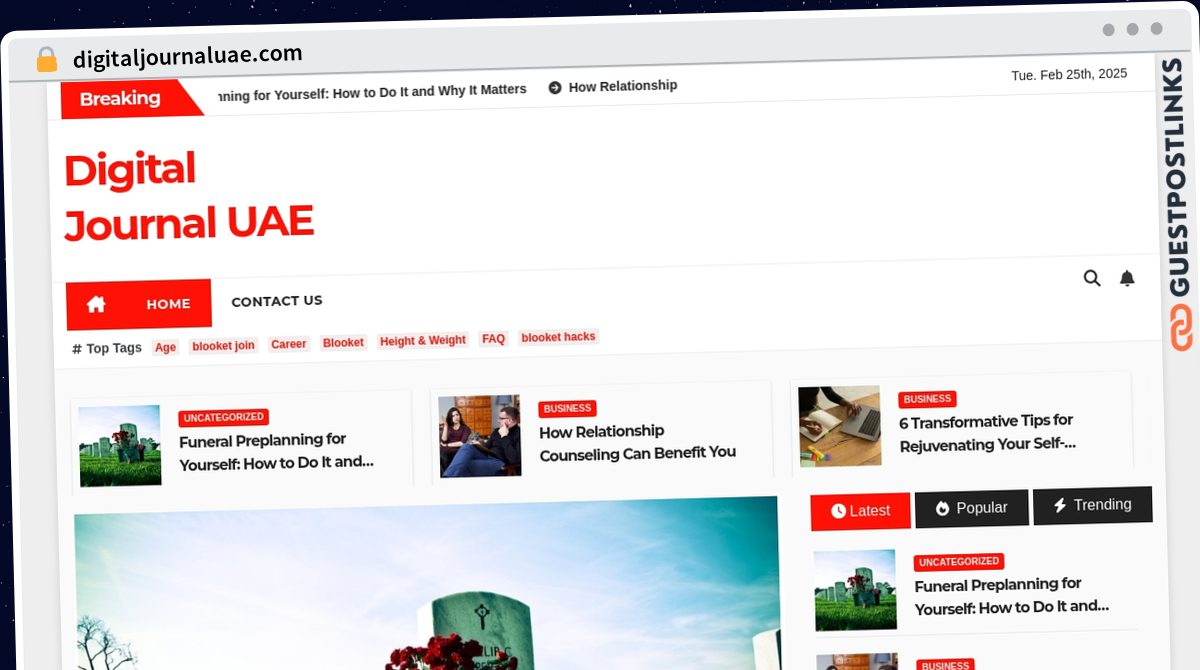Image resolution: width=1200 pixels, height=670 pixels.
Task: Select the Age tag
Action: (x=165, y=347)
